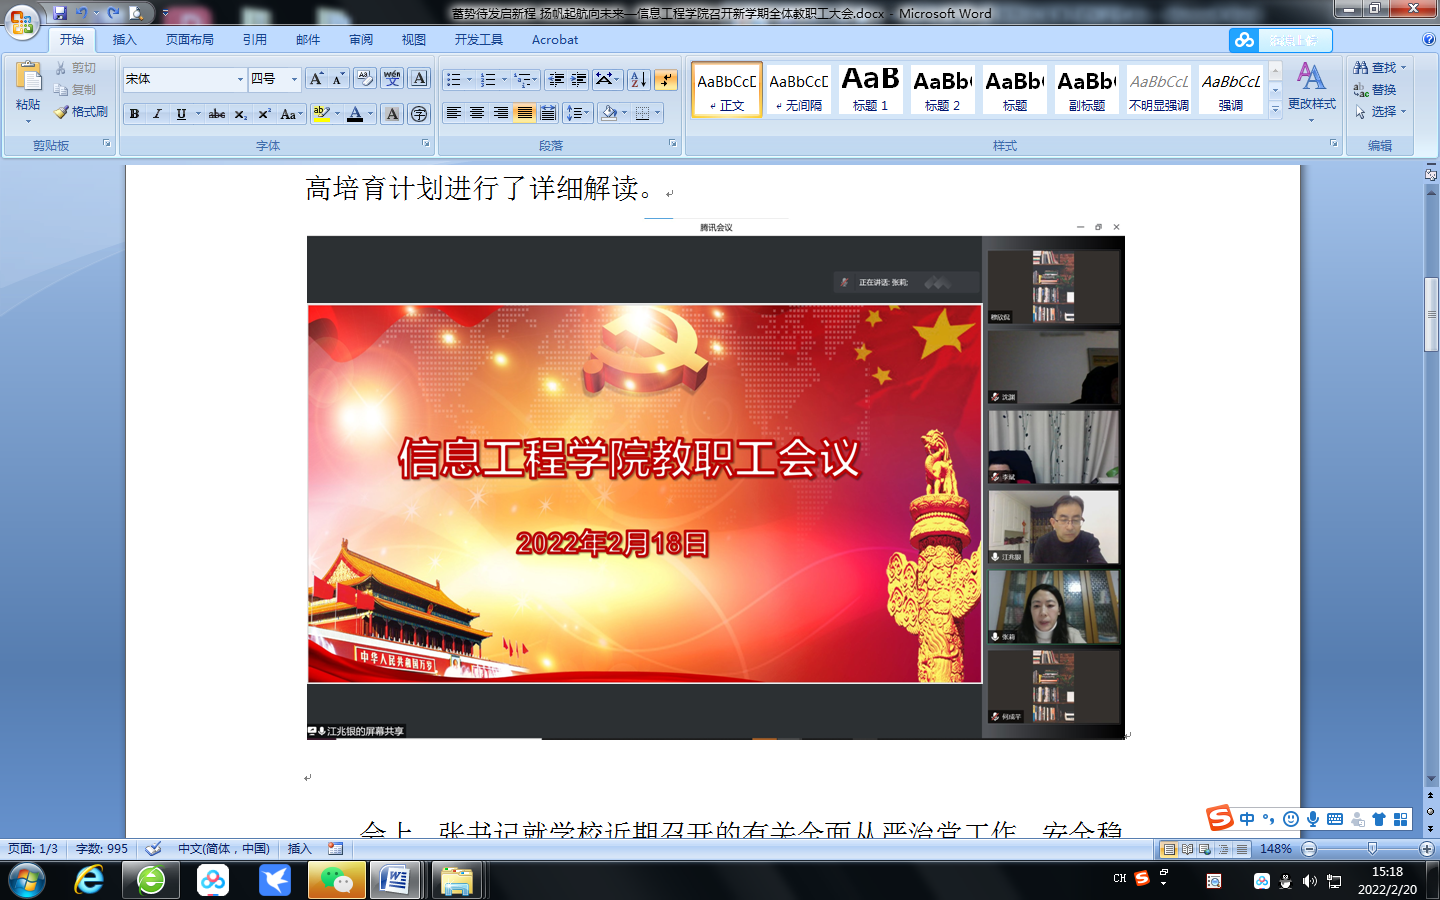
Task: Click the Sort A-Z icon
Action: (x=639, y=80)
